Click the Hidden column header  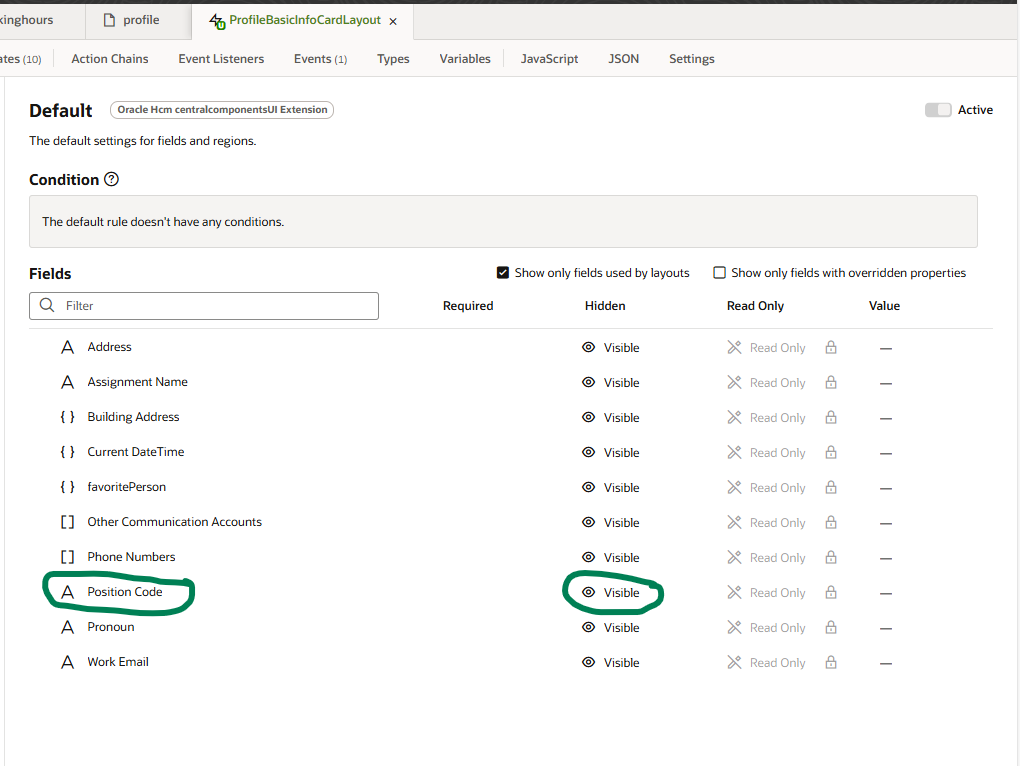pyautogui.click(x=605, y=306)
